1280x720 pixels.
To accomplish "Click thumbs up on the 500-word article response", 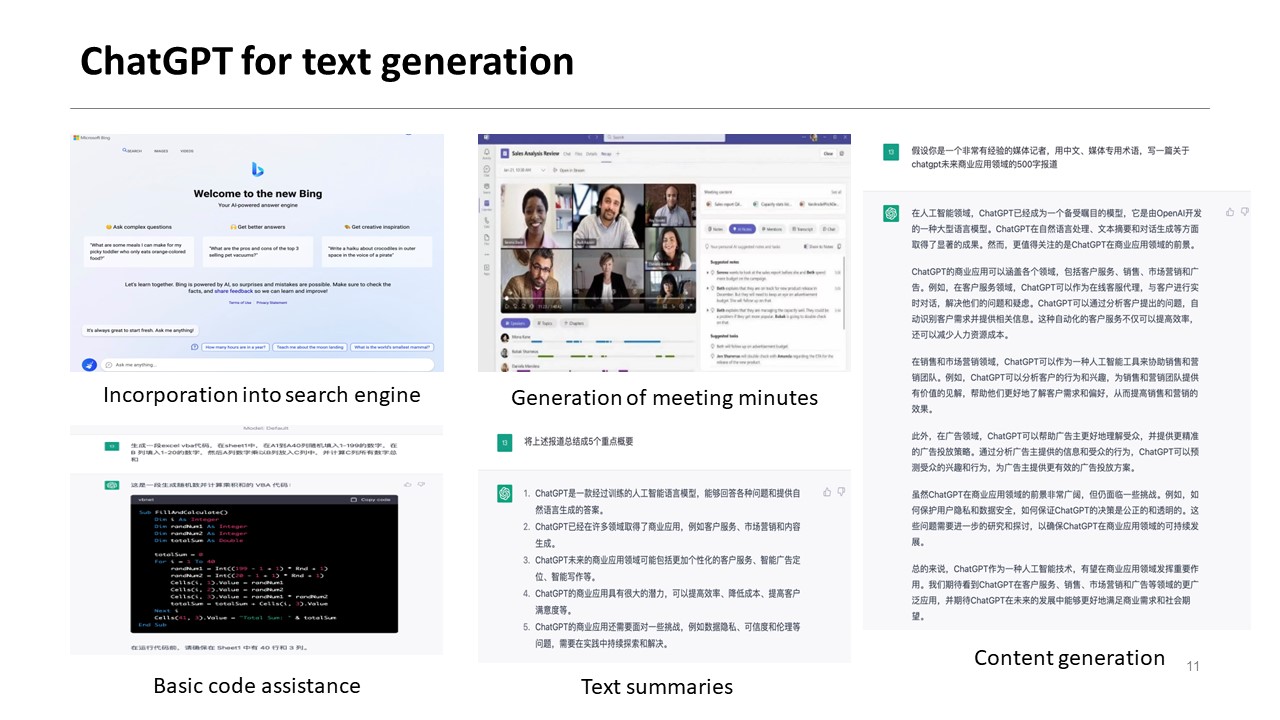I will pyautogui.click(x=1230, y=212).
